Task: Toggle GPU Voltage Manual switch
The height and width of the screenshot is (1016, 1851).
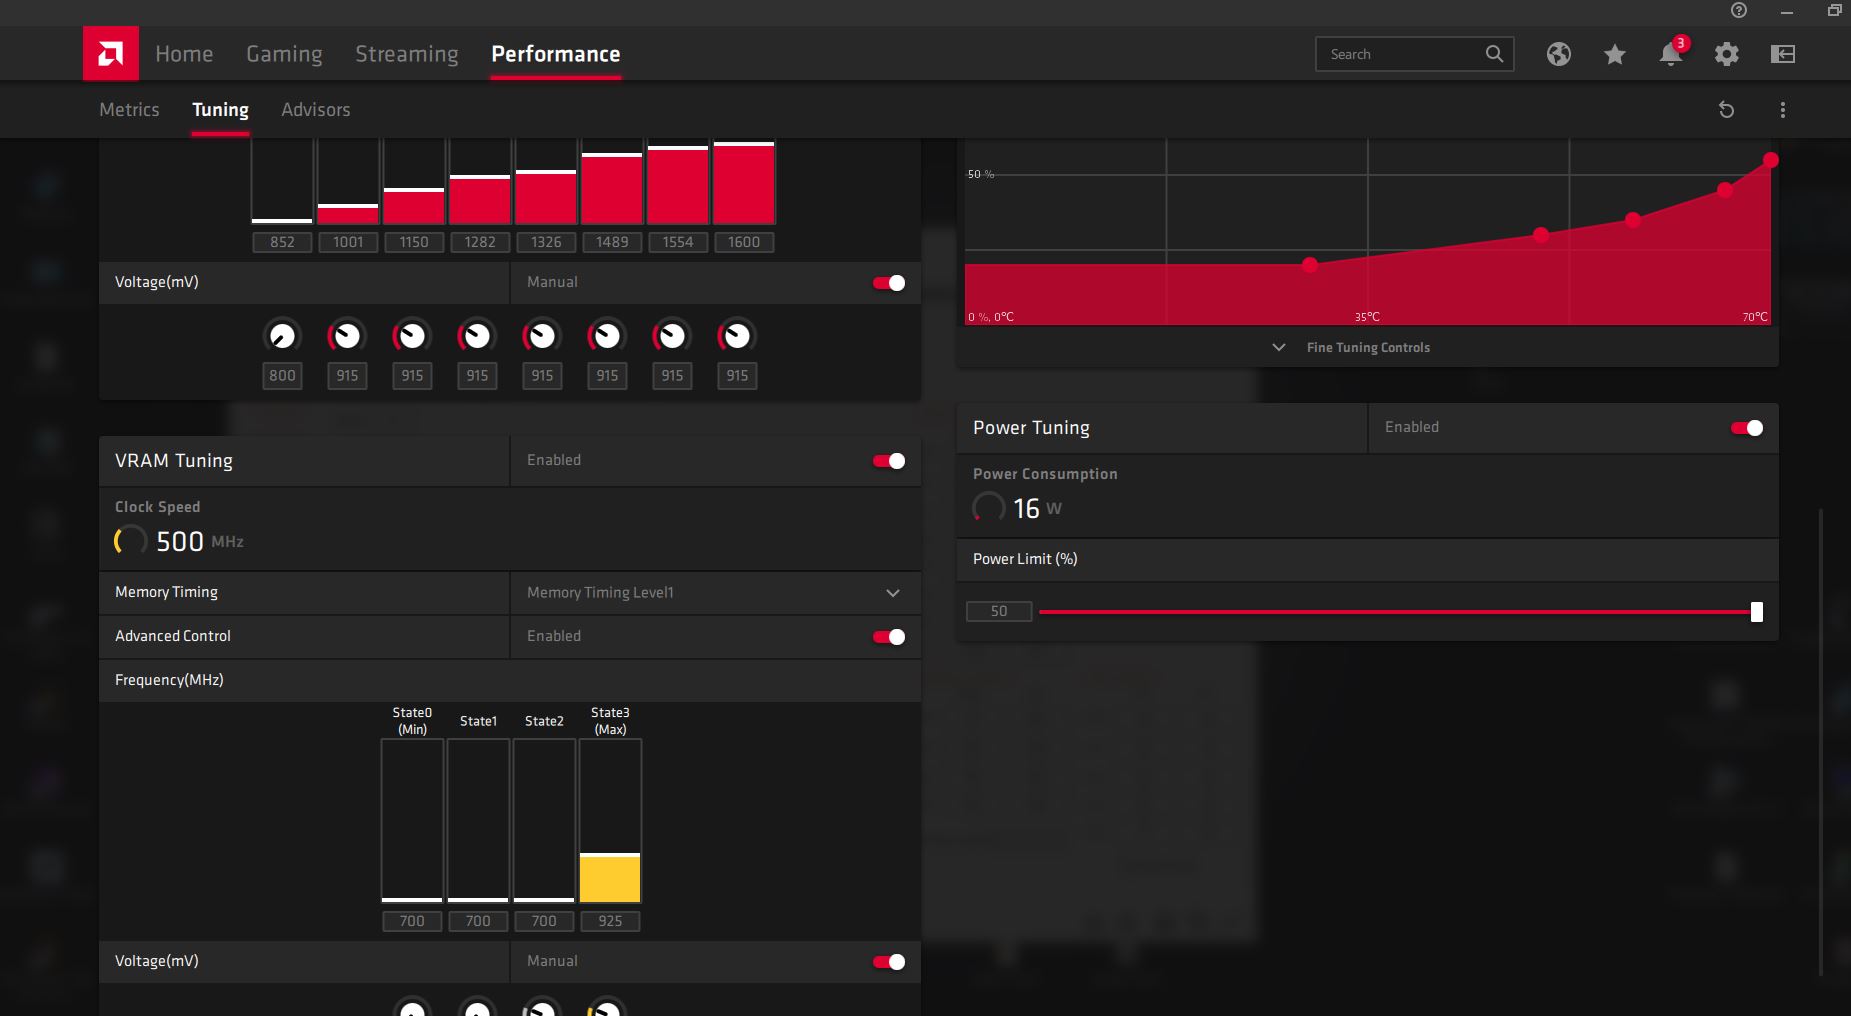Action: tap(889, 283)
